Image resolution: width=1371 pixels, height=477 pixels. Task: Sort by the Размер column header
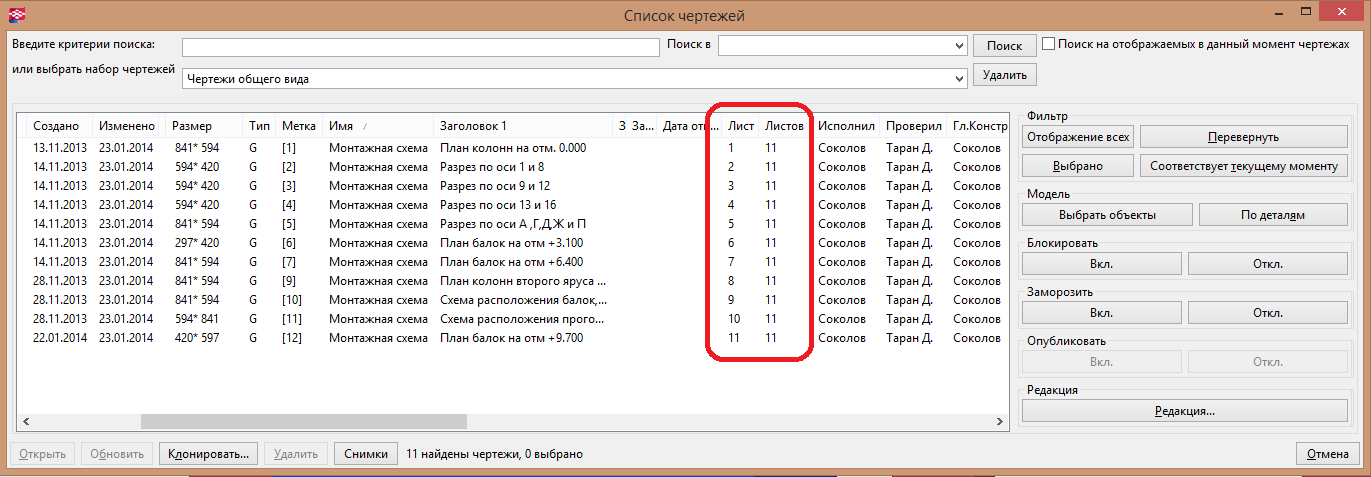205,126
